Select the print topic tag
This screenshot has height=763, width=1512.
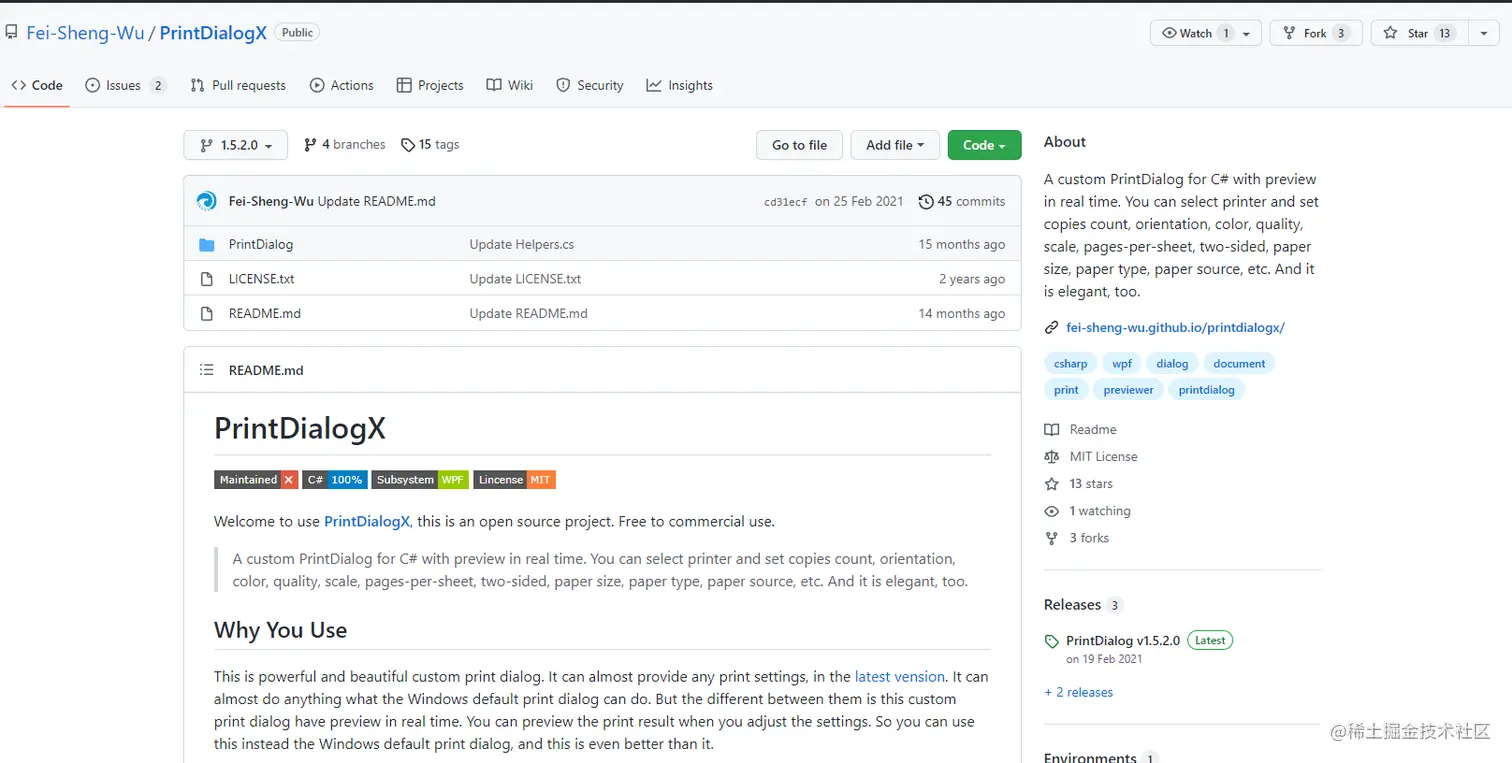point(1066,390)
